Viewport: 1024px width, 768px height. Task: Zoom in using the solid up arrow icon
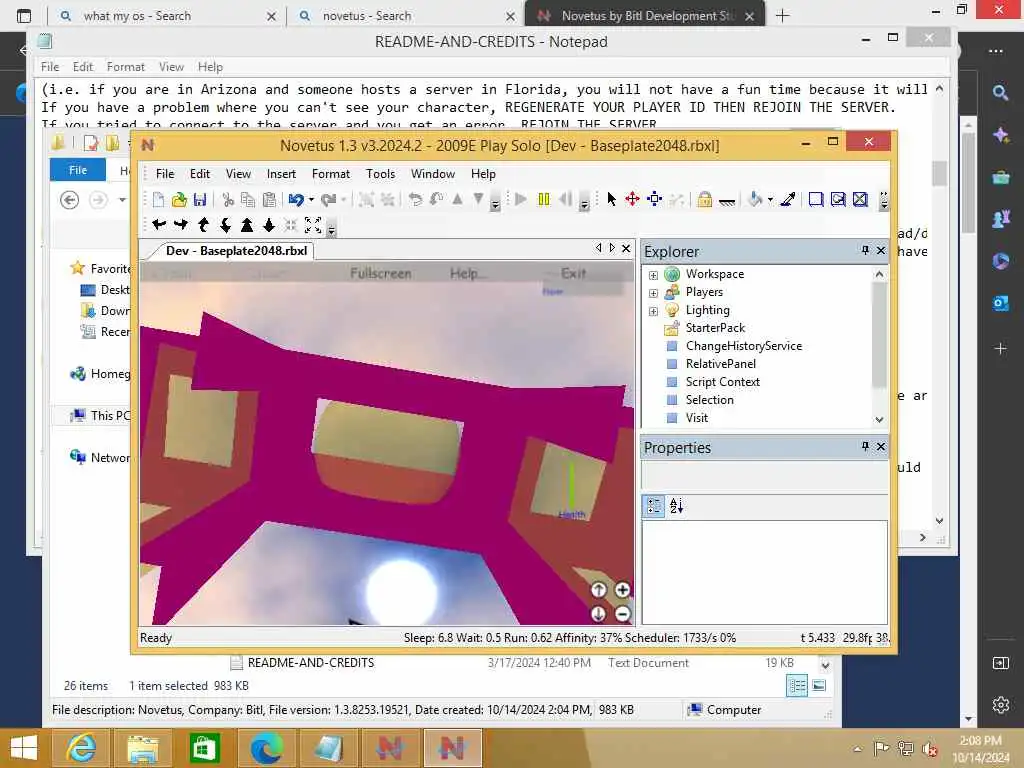(247, 225)
